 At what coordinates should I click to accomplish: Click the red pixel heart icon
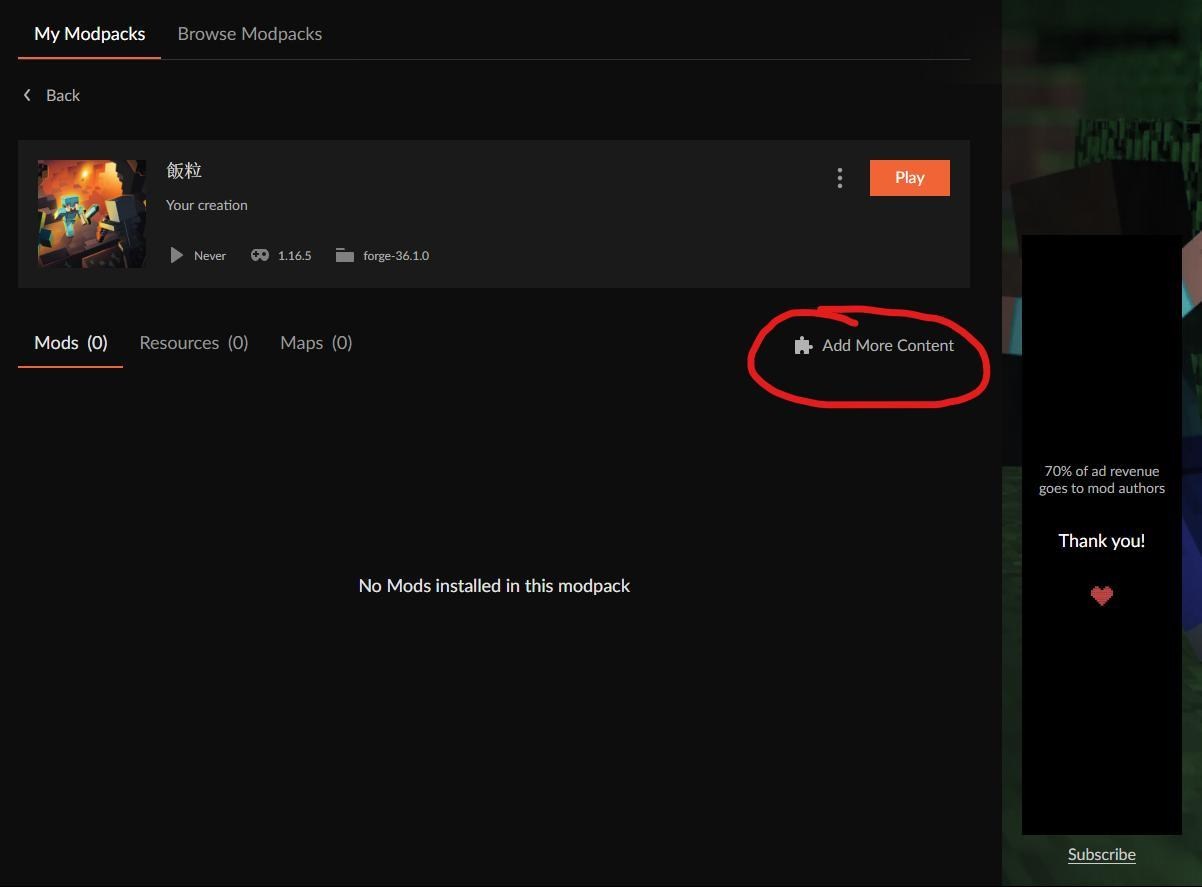(x=1101, y=596)
